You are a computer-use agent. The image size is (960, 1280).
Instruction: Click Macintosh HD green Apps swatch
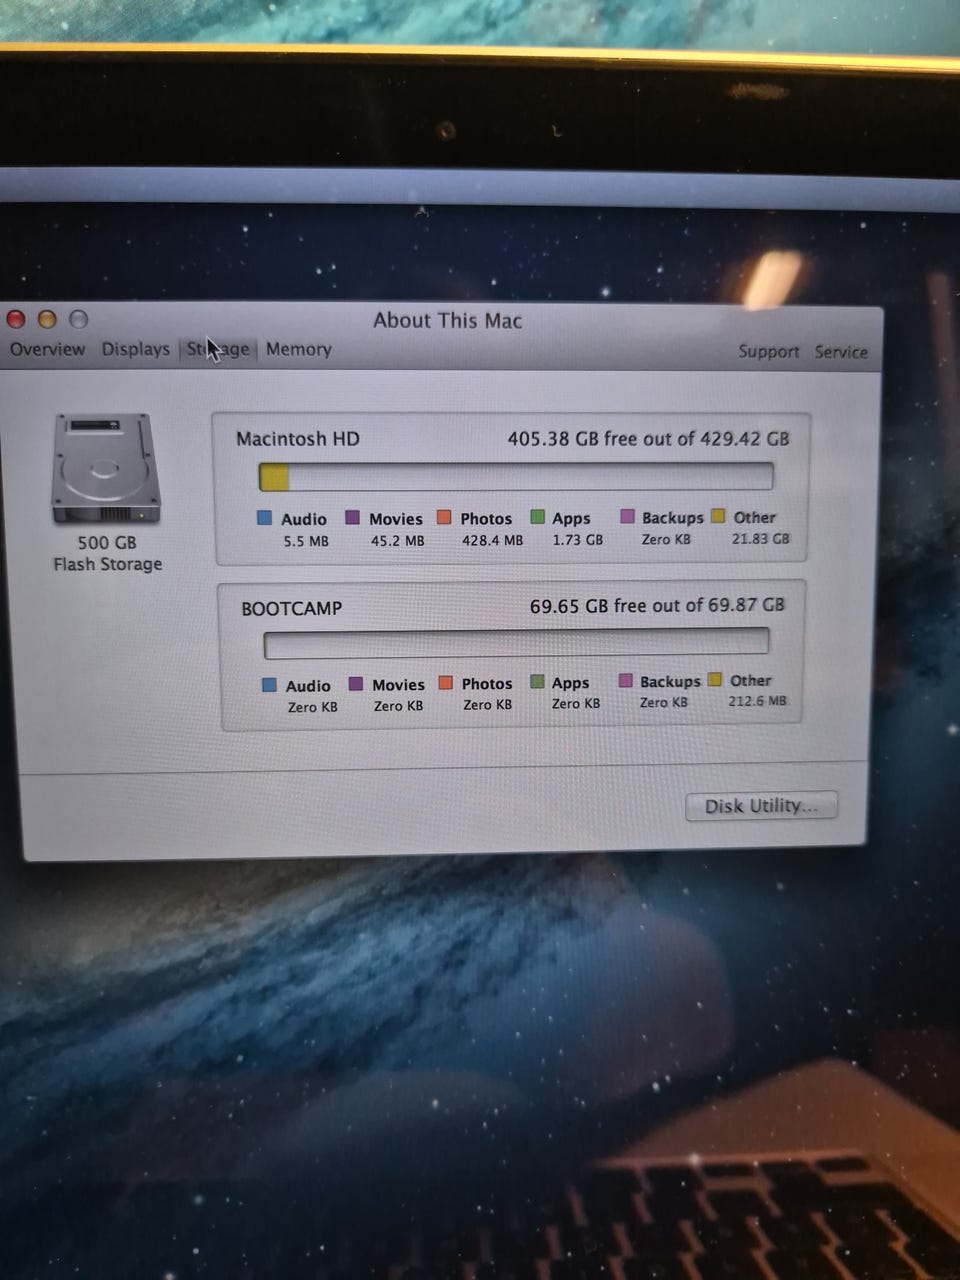(x=537, y=517)
